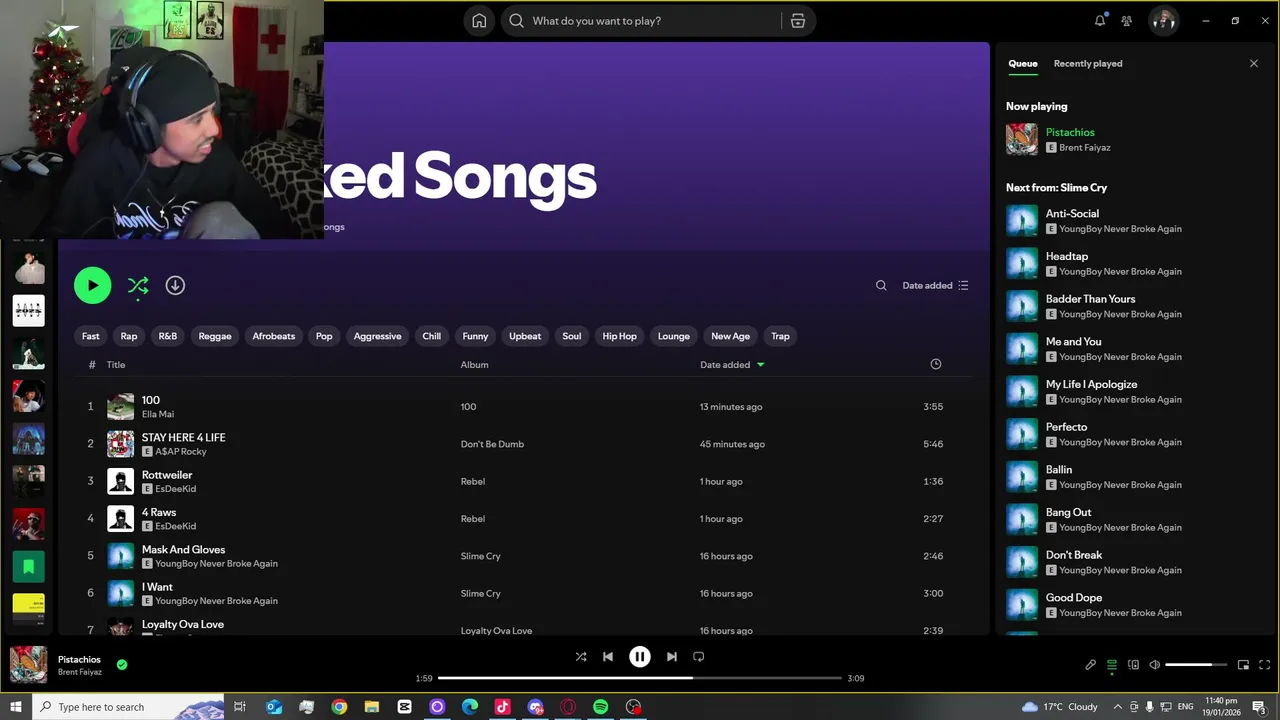
Task: Filter by the Hip Hop chip
Action: (x=620, y=336)
